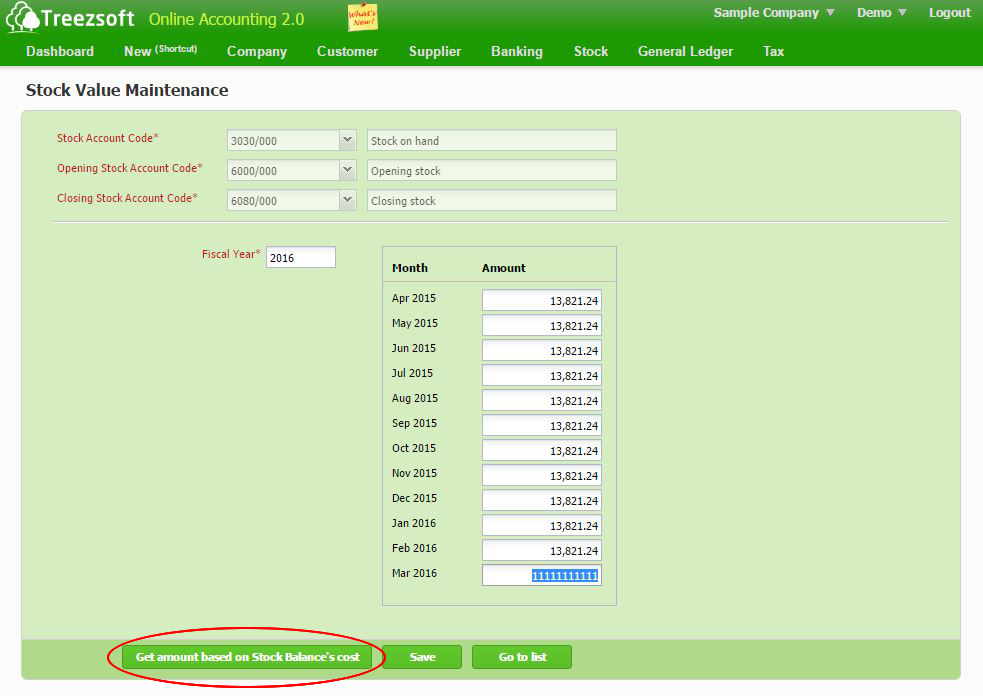The image size is (983, 696).
Task: Open the Company menu
Action: tap(256, 51)
